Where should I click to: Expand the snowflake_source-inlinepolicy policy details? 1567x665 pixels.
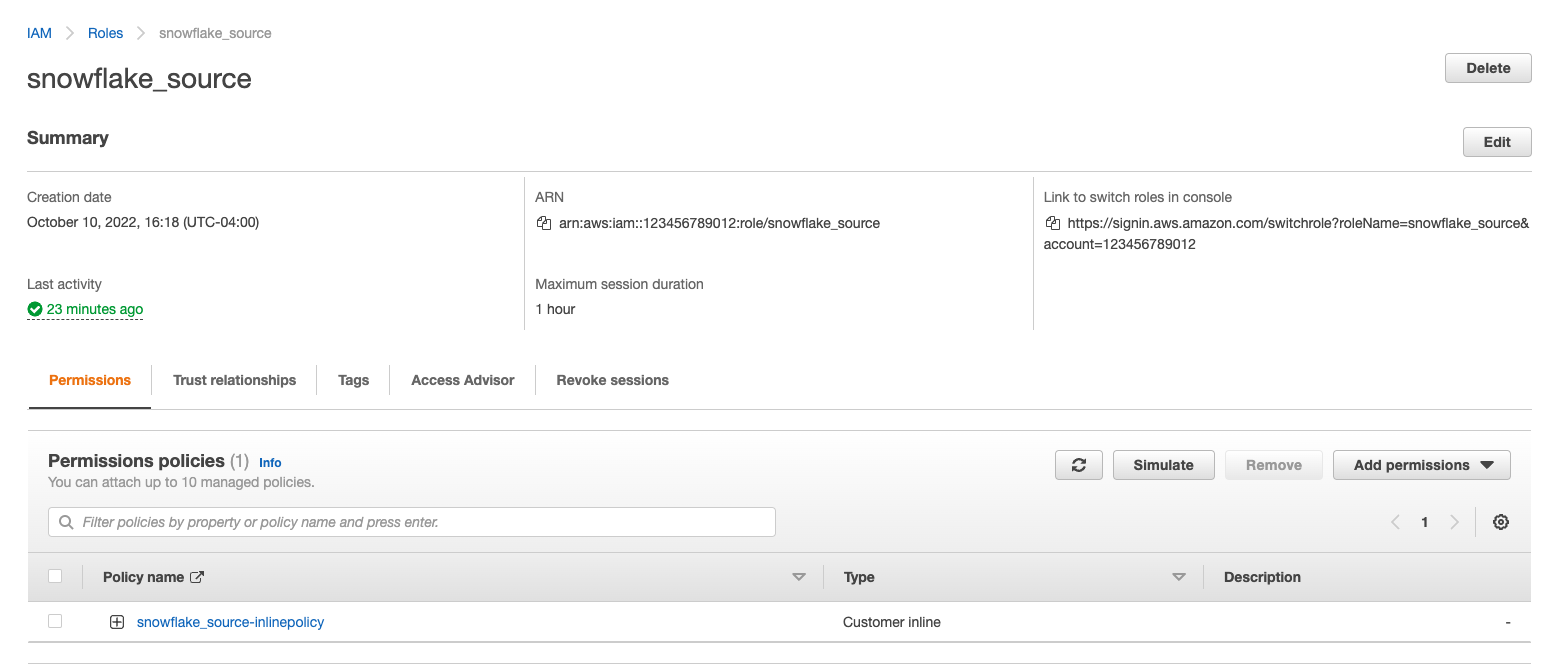point(117,621)
